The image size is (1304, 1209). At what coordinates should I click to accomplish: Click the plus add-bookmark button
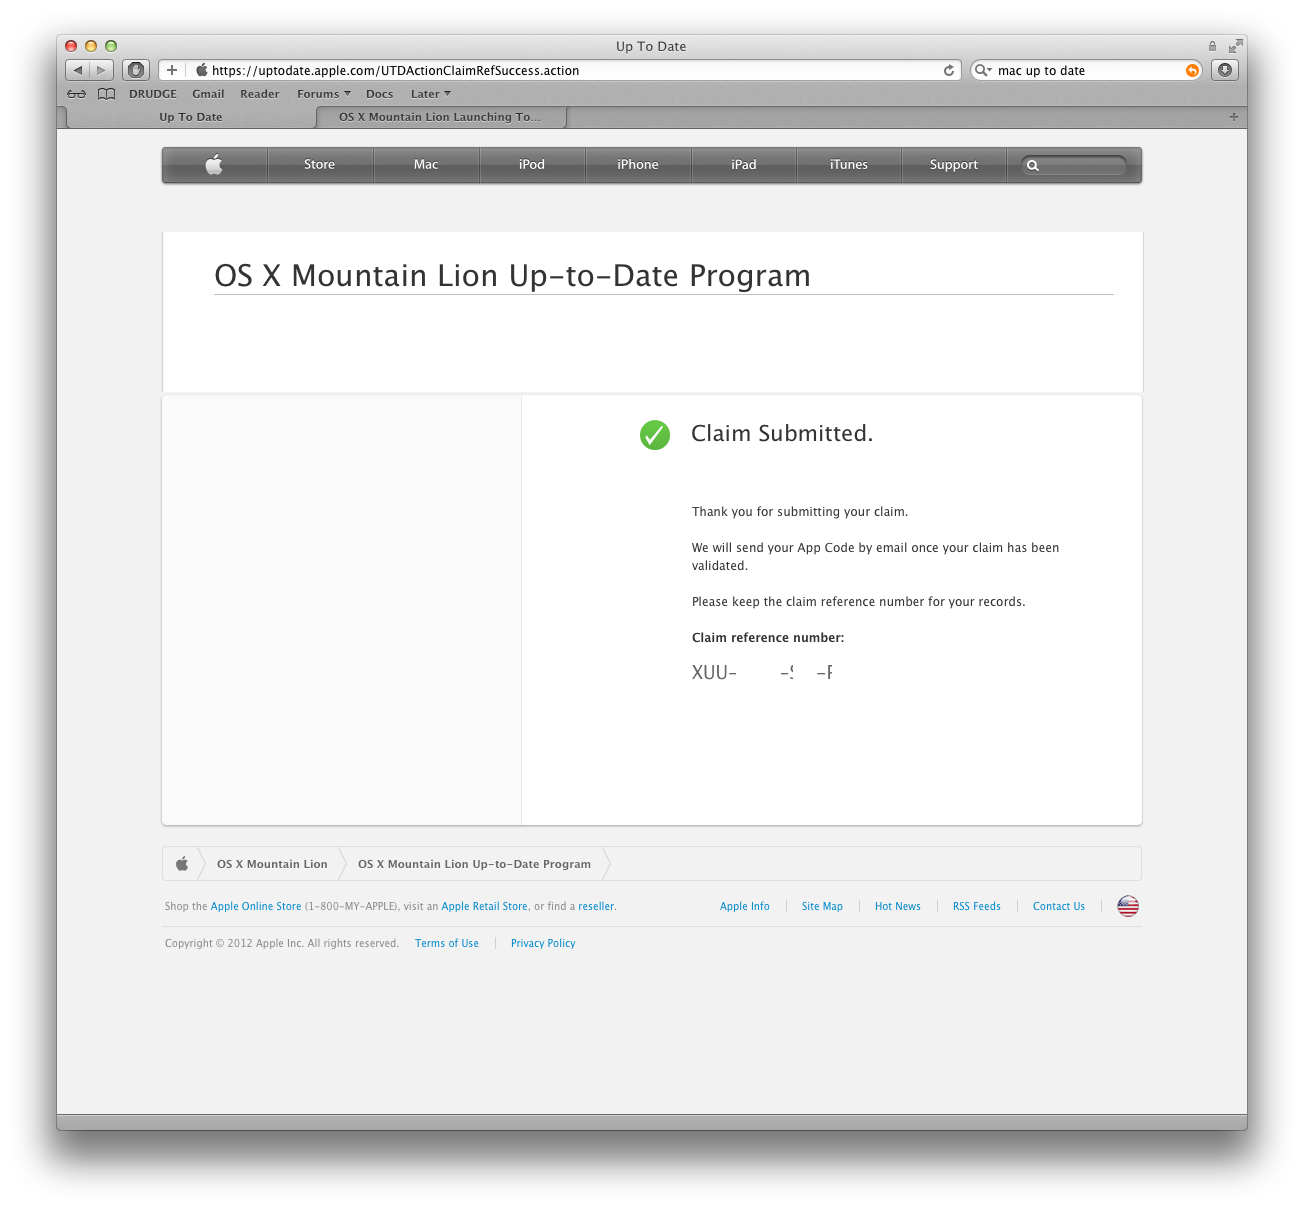coord(172,70)
